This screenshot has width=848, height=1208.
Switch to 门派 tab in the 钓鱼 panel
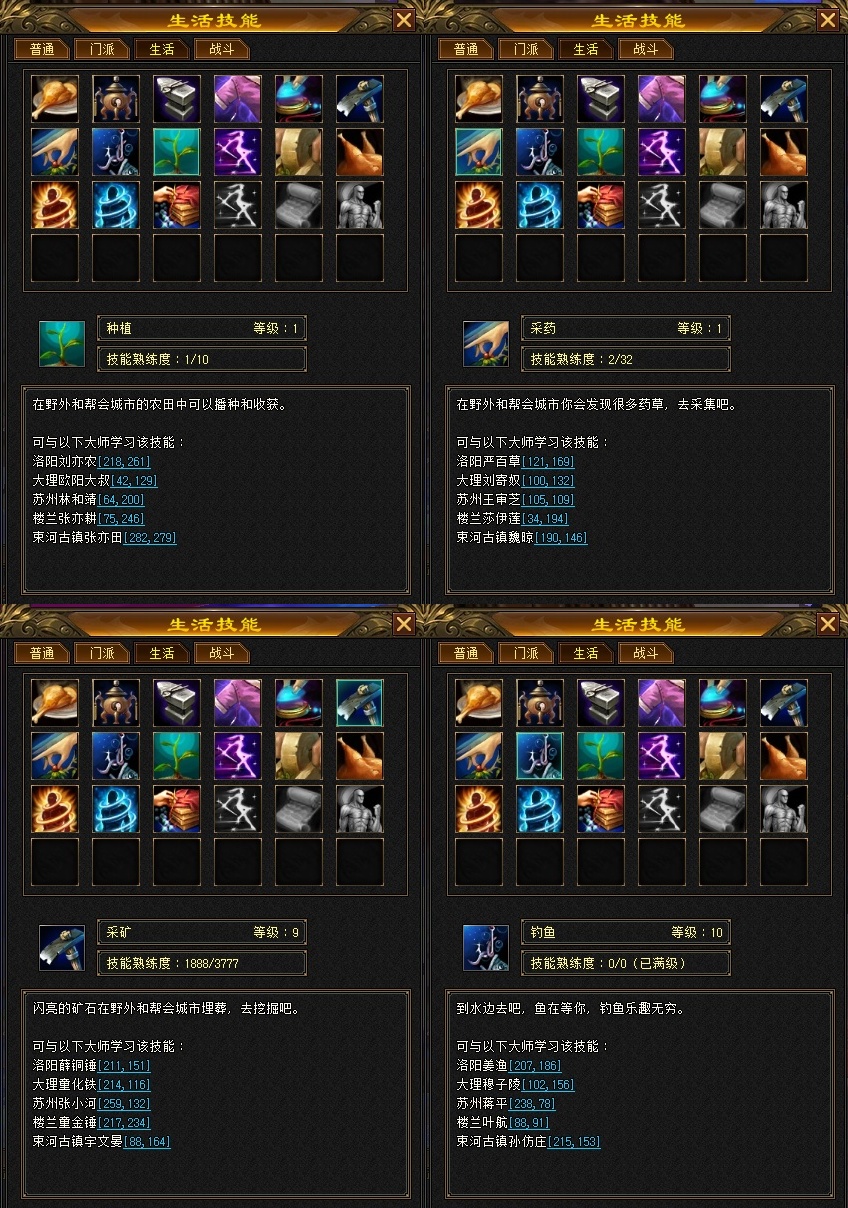pyautogui.click(x=525, y=653)
